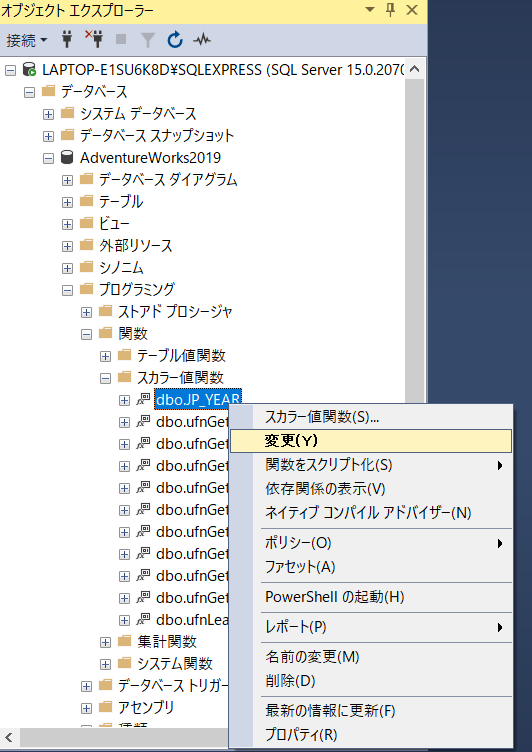Click the horizontal scrollbar left arrow
Screen dimensions: 532x752
10,738
